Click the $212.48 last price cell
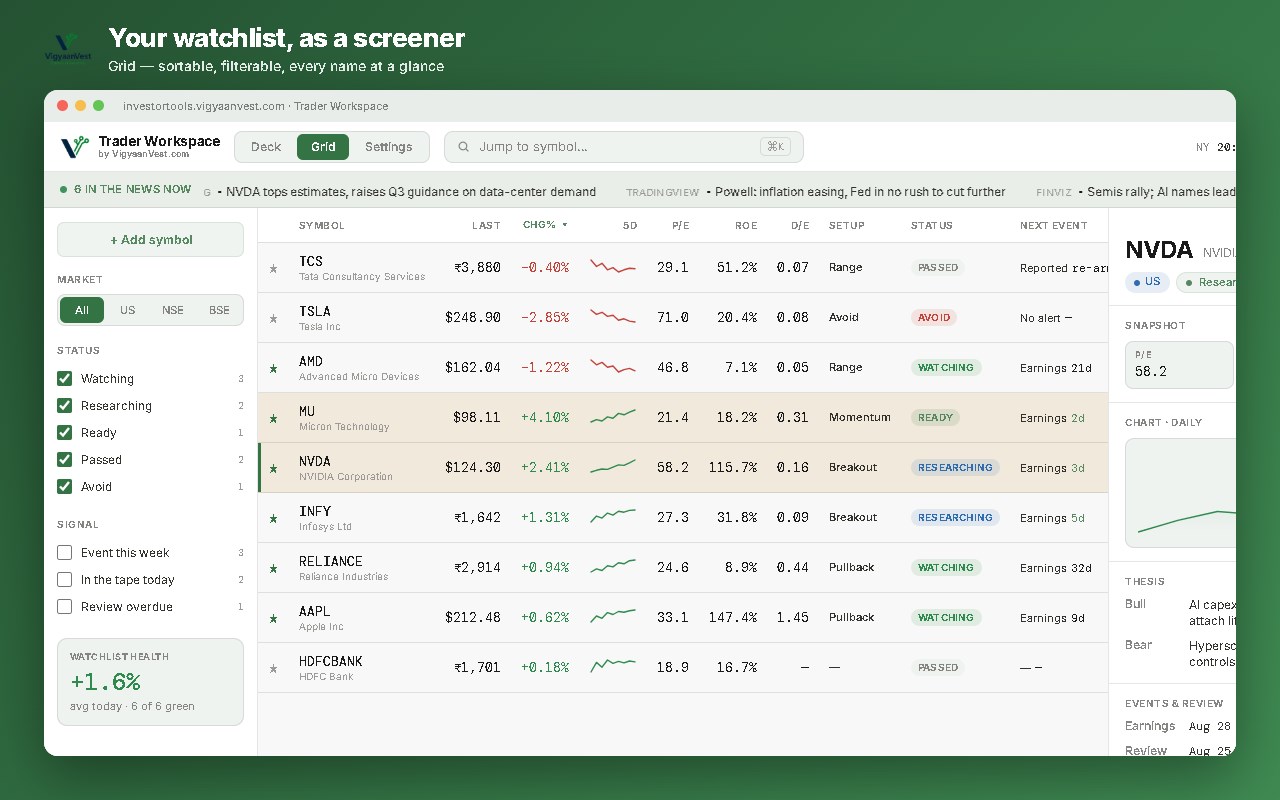This screenshot has width=1280, height=800. tap(473, 618)
